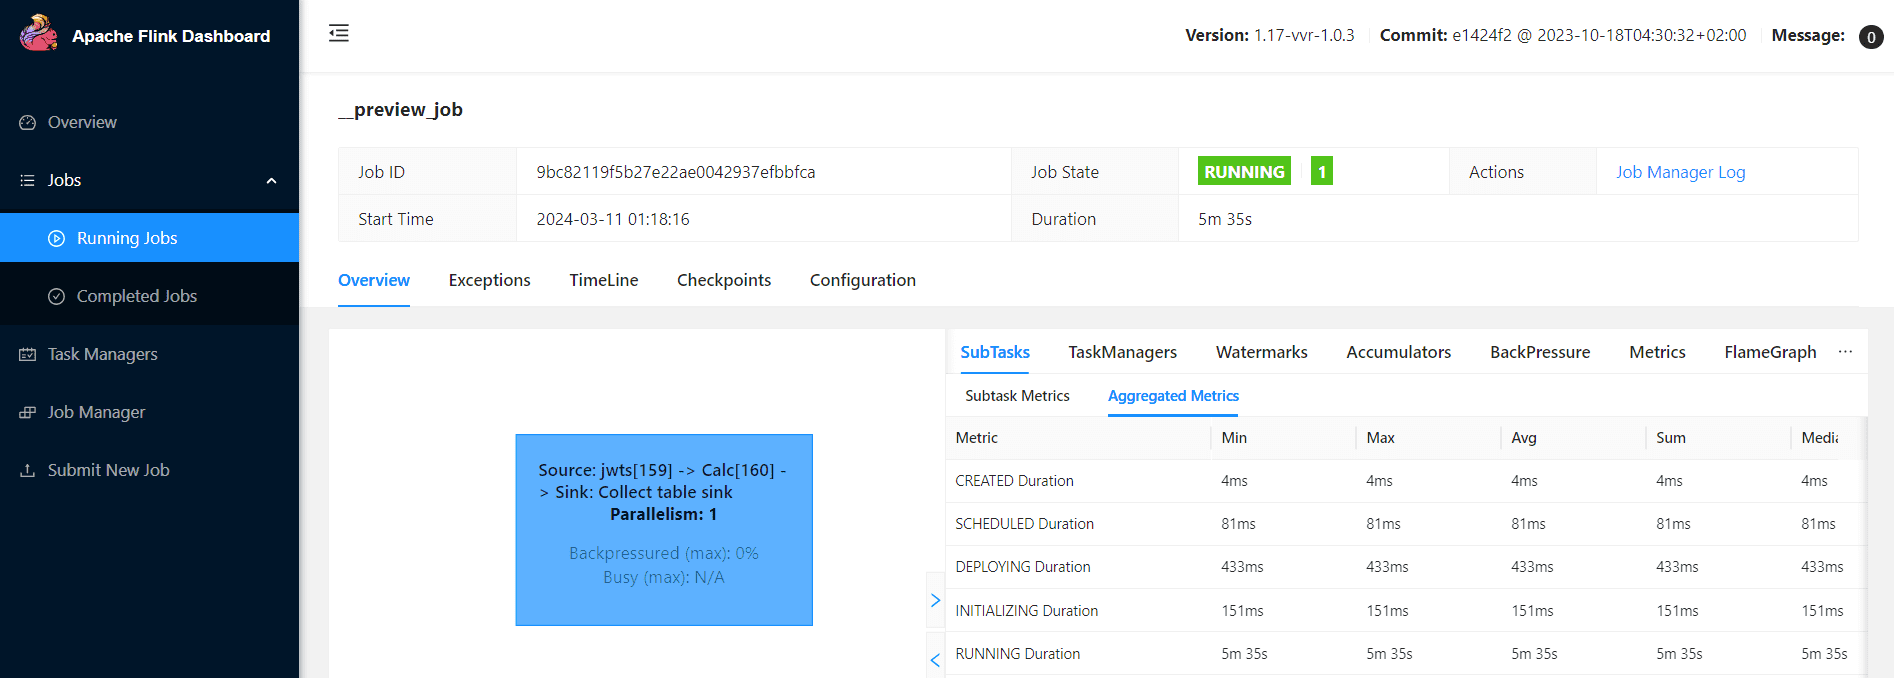Viewport: 1894px width, 678px height.
Task: Select the SubTasks tab
Action: [995, 352]
